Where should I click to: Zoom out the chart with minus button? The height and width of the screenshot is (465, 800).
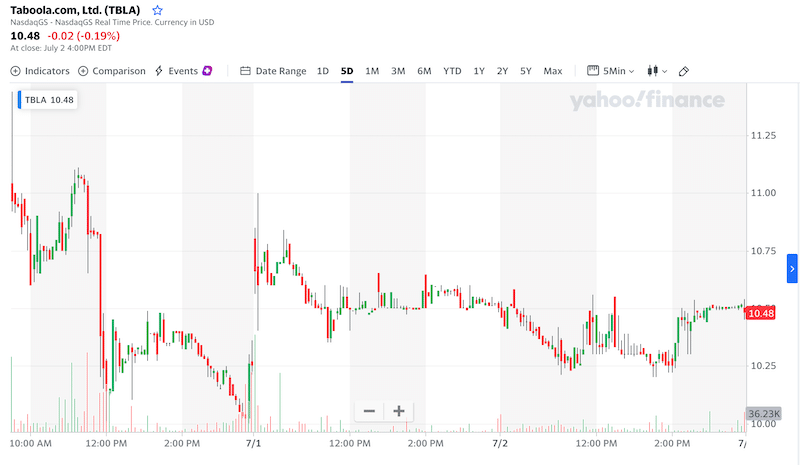(x=369, y=411)
